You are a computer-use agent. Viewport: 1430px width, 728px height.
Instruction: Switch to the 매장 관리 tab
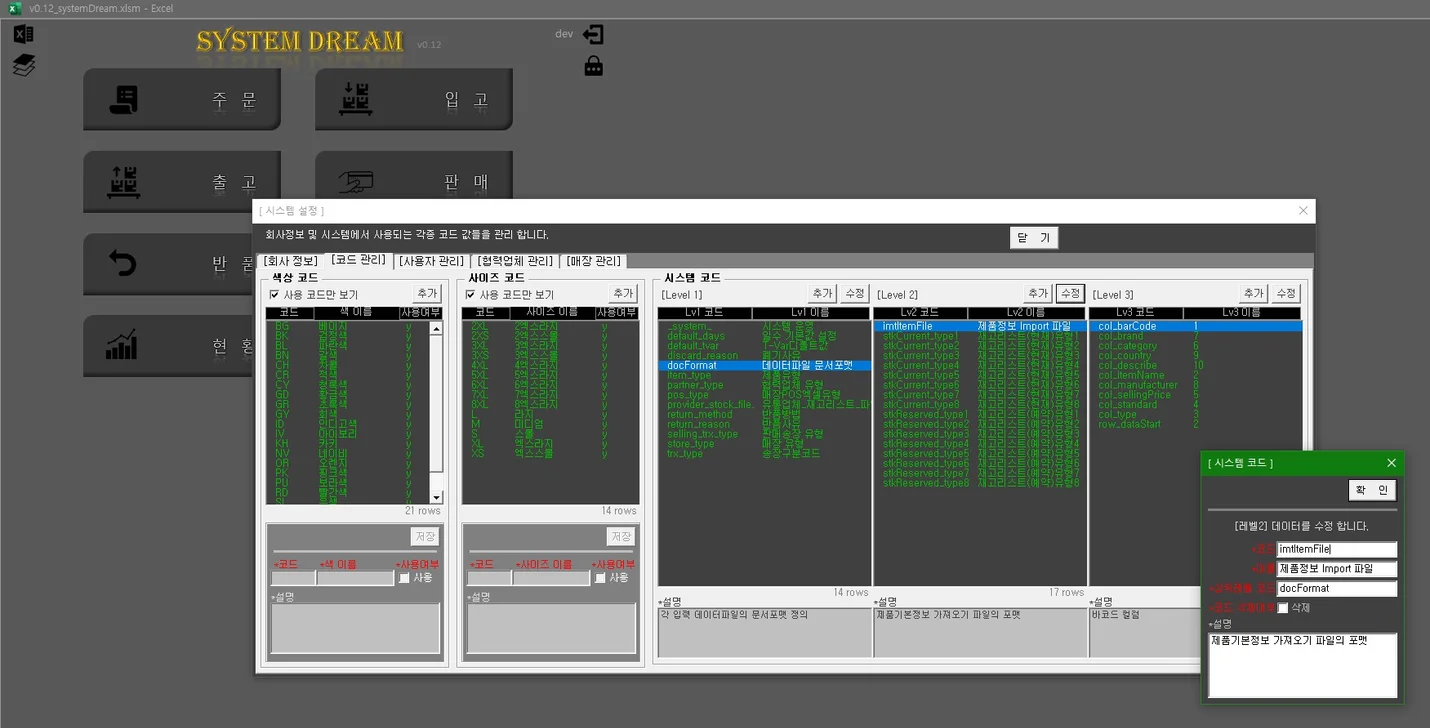tap(593, 261)
